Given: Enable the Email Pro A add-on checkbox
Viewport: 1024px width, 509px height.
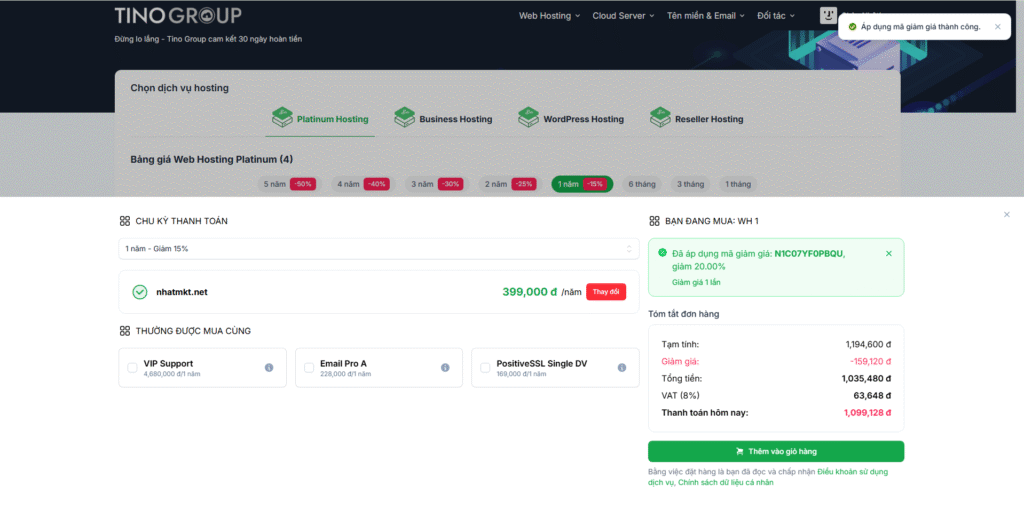Looking at the screenshot, I should (x=309, y=368).
